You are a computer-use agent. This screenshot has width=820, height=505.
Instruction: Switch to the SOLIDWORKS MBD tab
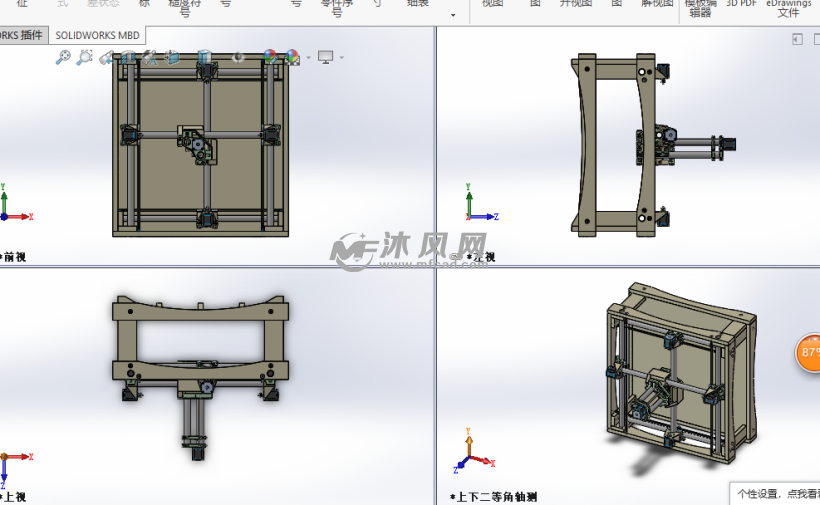(97, 35)
